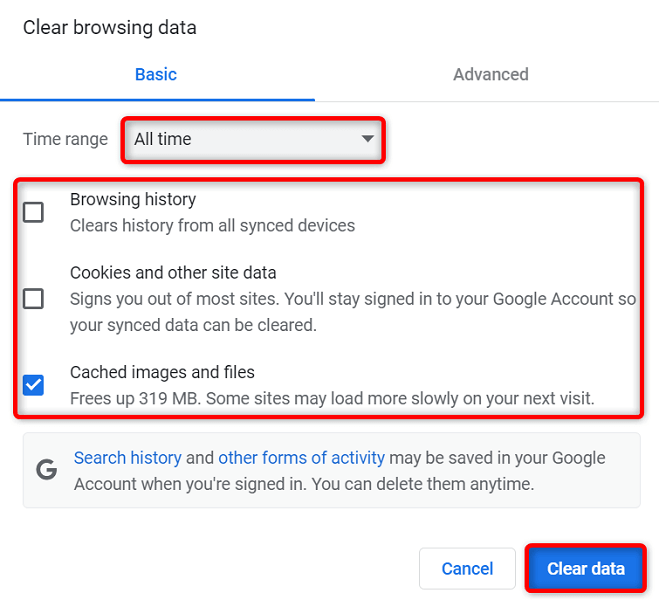This screenshot has width=659, height=600.
Task: Click the Time range label
Action: tap(65, 139)
